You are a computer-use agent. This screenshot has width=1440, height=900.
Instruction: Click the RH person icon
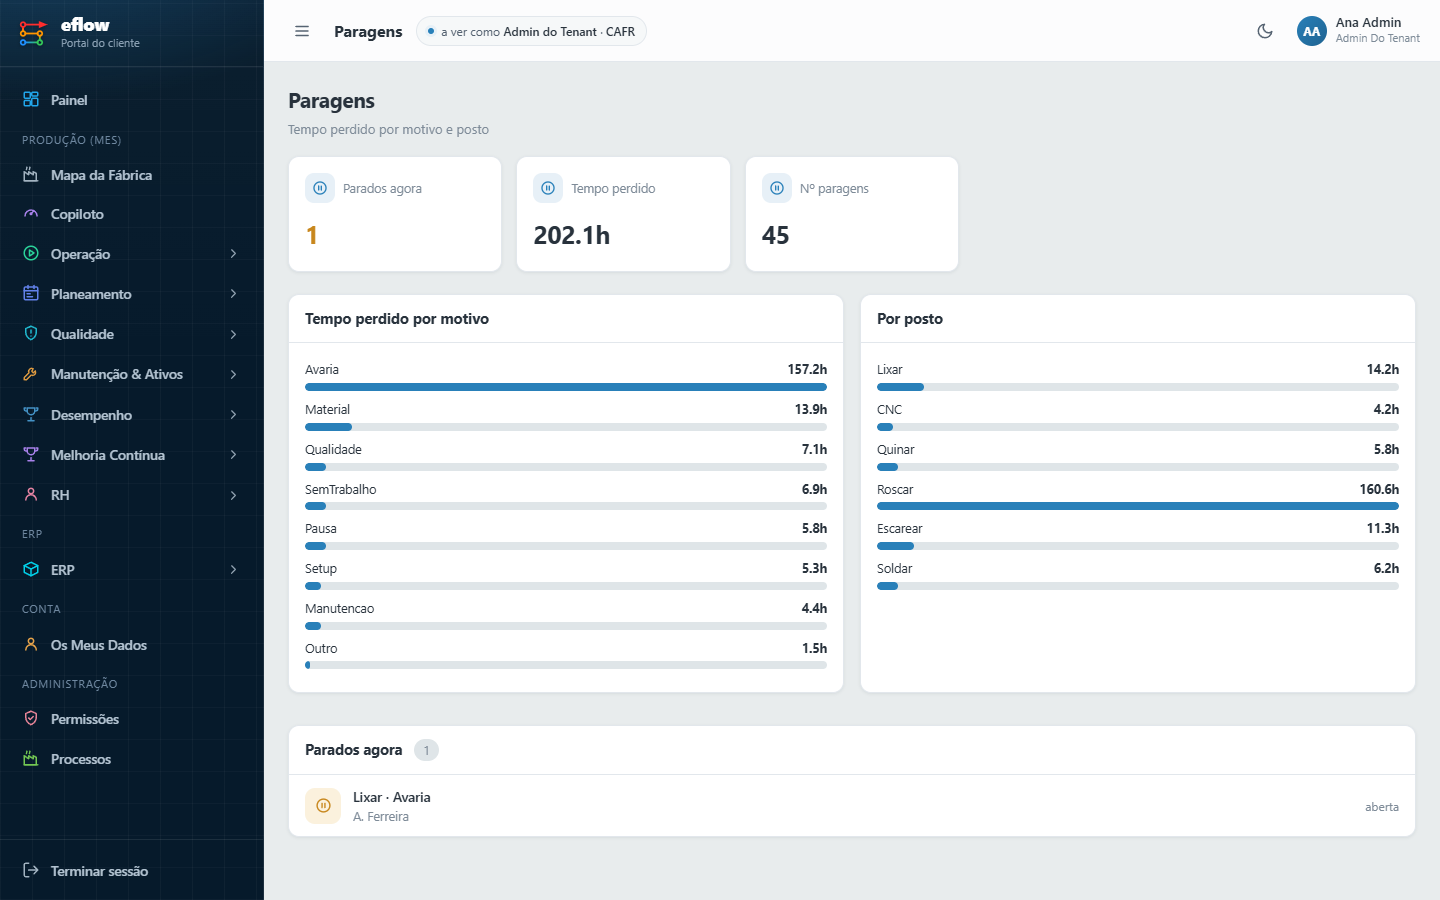pyautogui.click(x=31, y=495)
